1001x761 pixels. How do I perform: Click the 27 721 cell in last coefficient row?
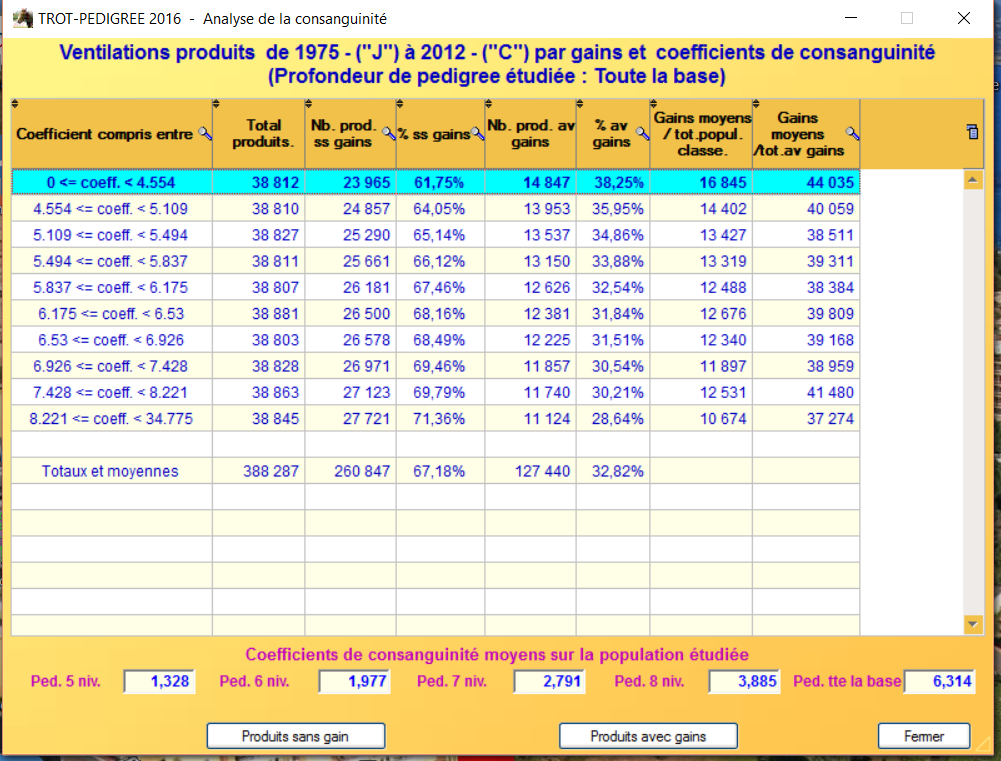pos(350,418)
